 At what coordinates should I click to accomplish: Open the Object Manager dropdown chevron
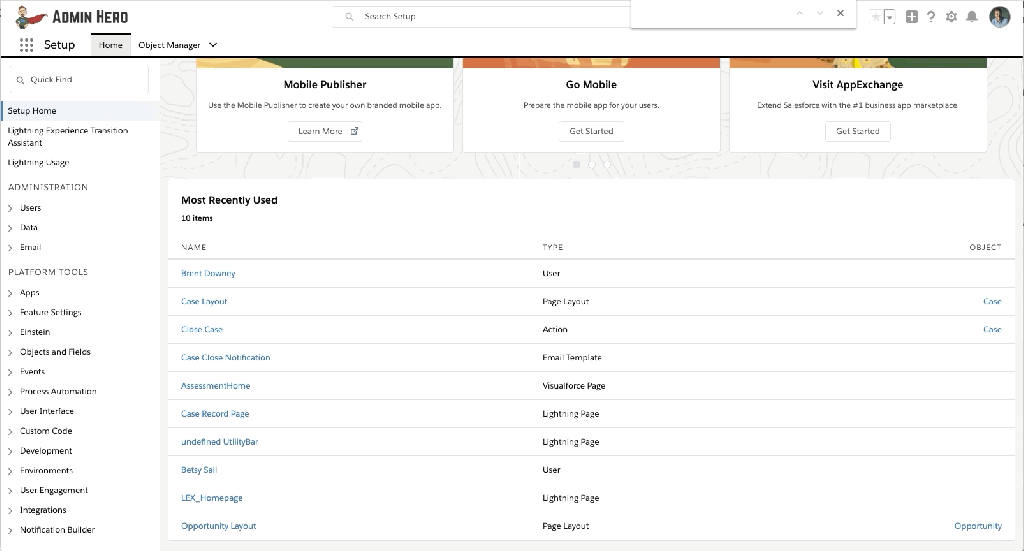pyautogui.click(x=213, y=45)
